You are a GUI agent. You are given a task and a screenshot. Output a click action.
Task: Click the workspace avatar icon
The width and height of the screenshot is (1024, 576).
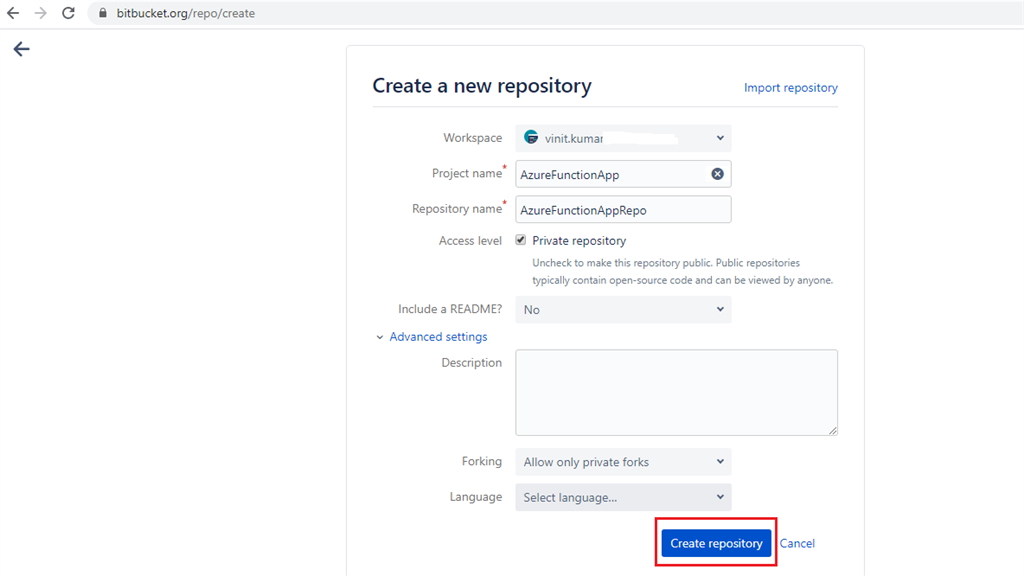click(x=531, y=137)
